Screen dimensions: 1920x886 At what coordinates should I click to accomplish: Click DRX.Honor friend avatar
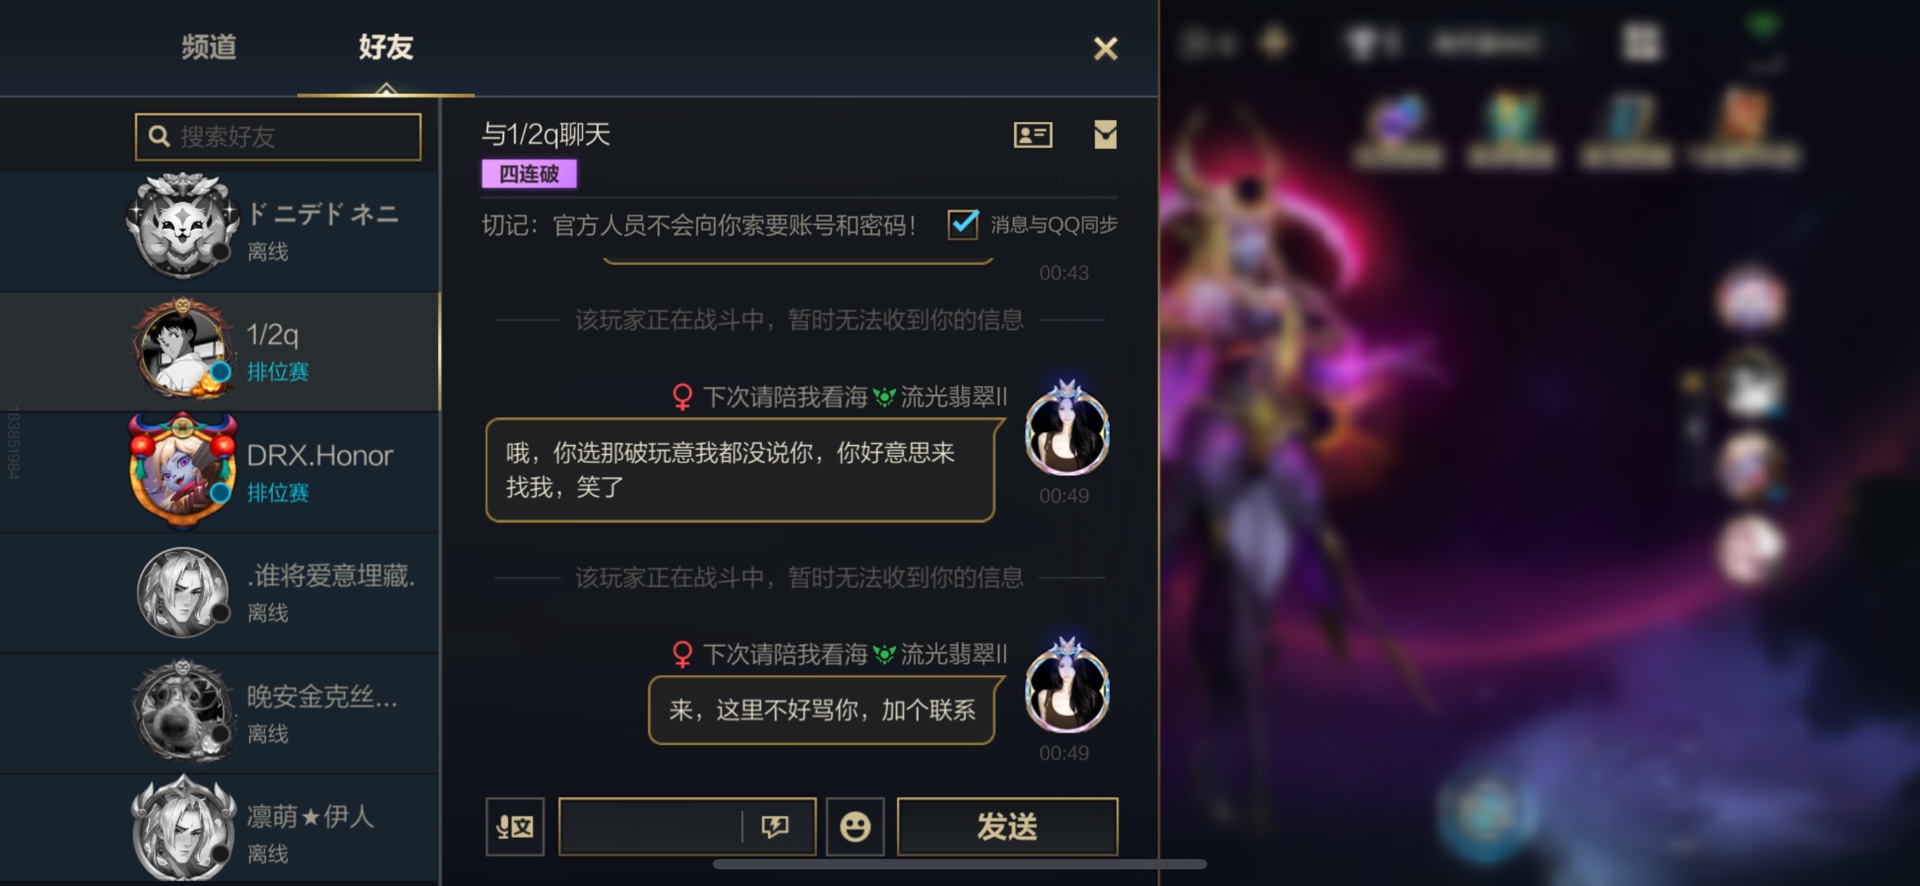182,471
